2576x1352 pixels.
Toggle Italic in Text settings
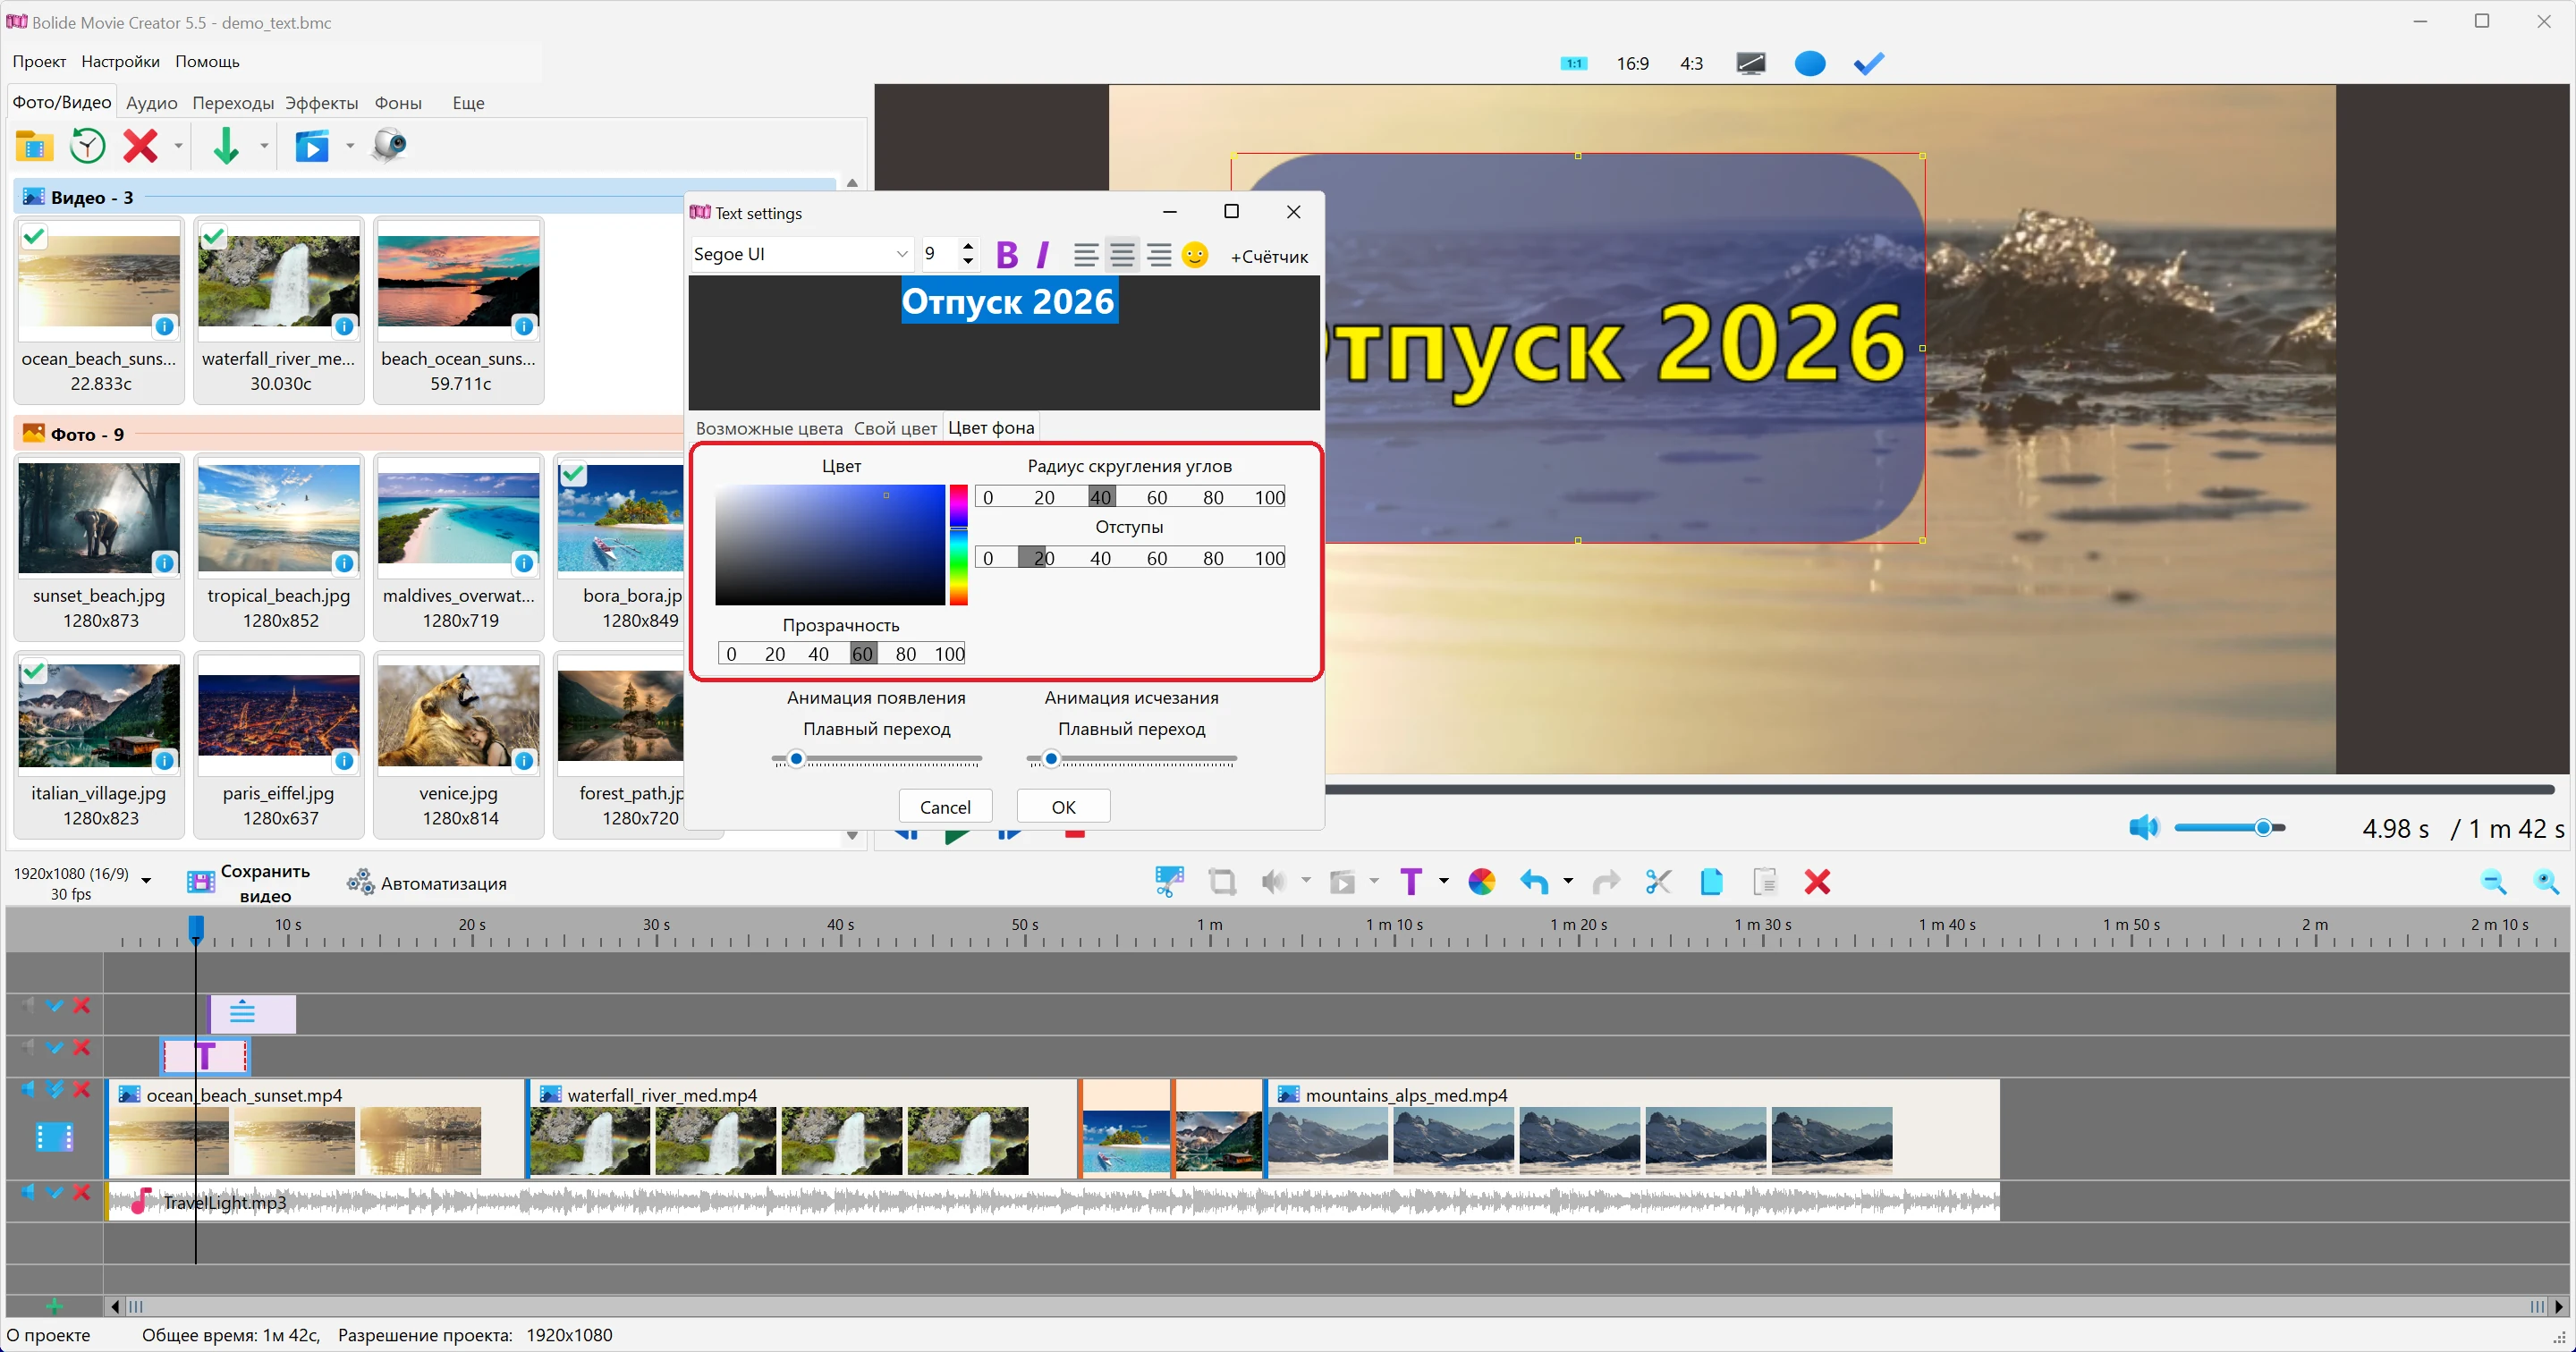(1043, 255)
